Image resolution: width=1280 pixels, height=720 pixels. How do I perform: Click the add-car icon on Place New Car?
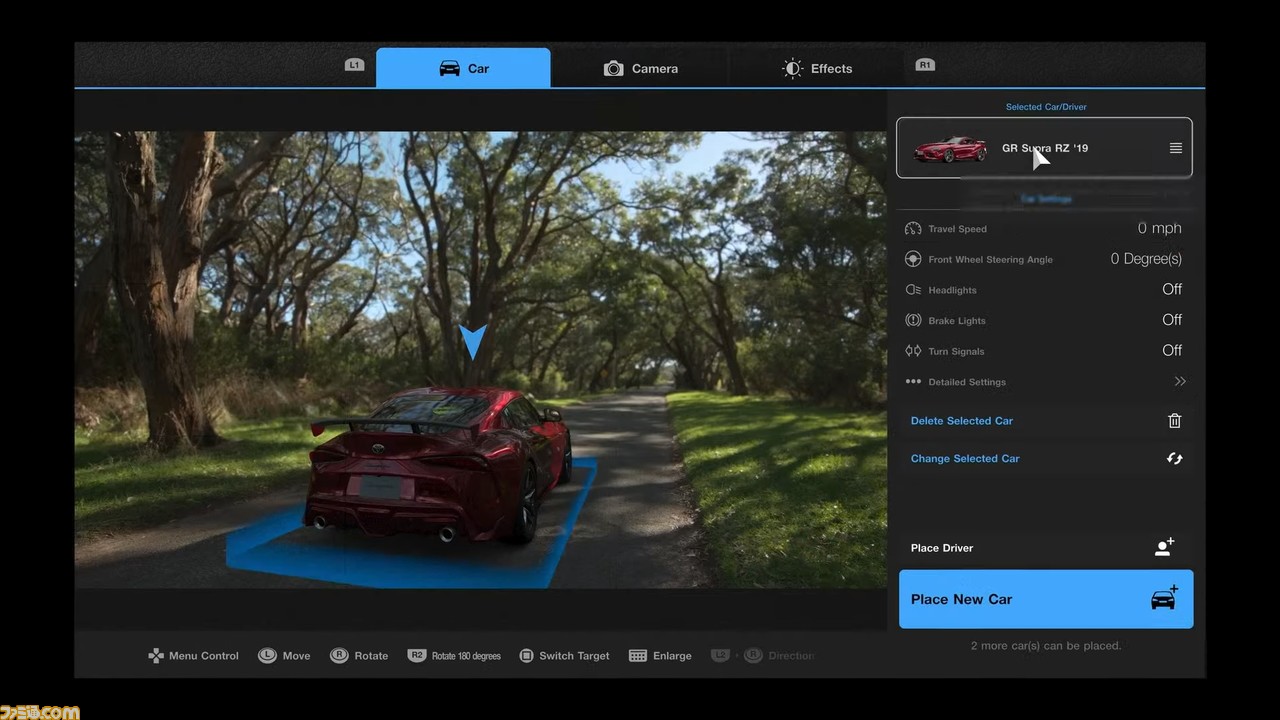(1165, 598)
